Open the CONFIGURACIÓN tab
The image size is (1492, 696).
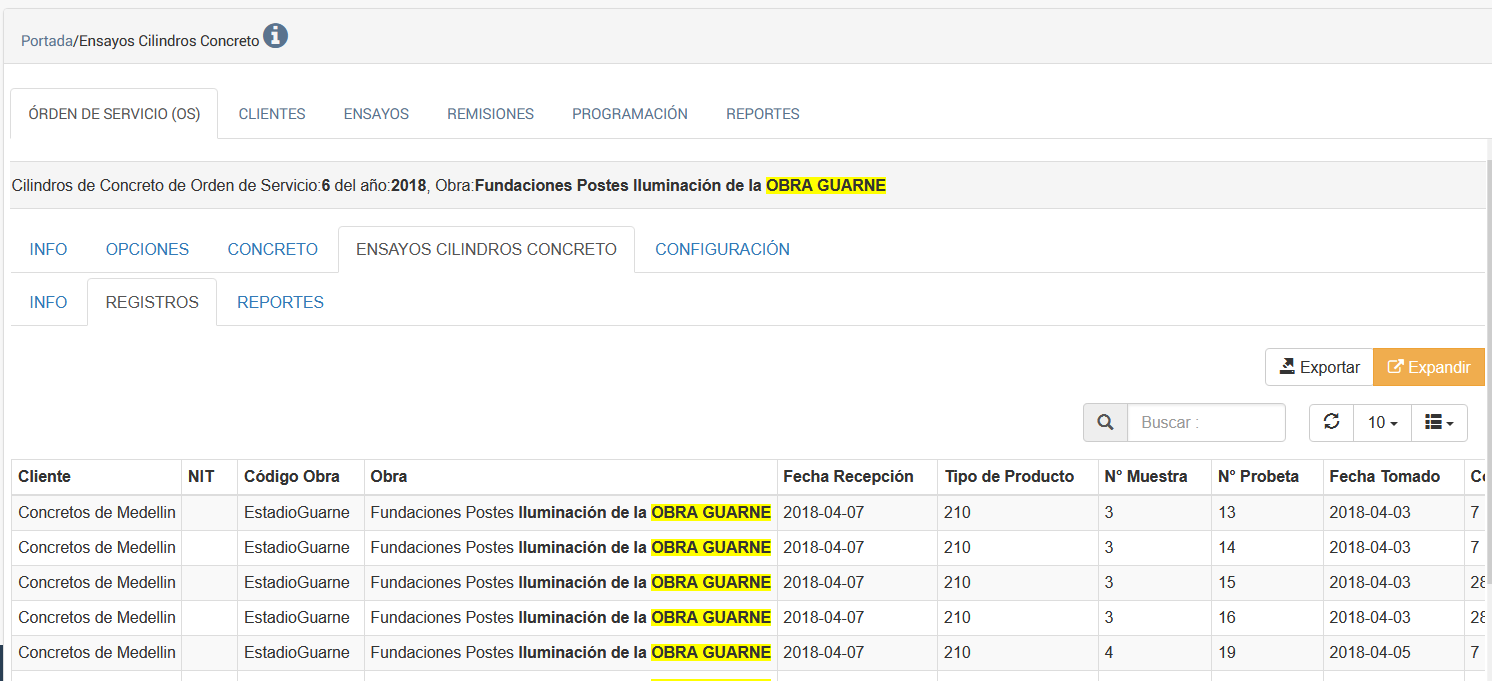click(x=722, y=249)
